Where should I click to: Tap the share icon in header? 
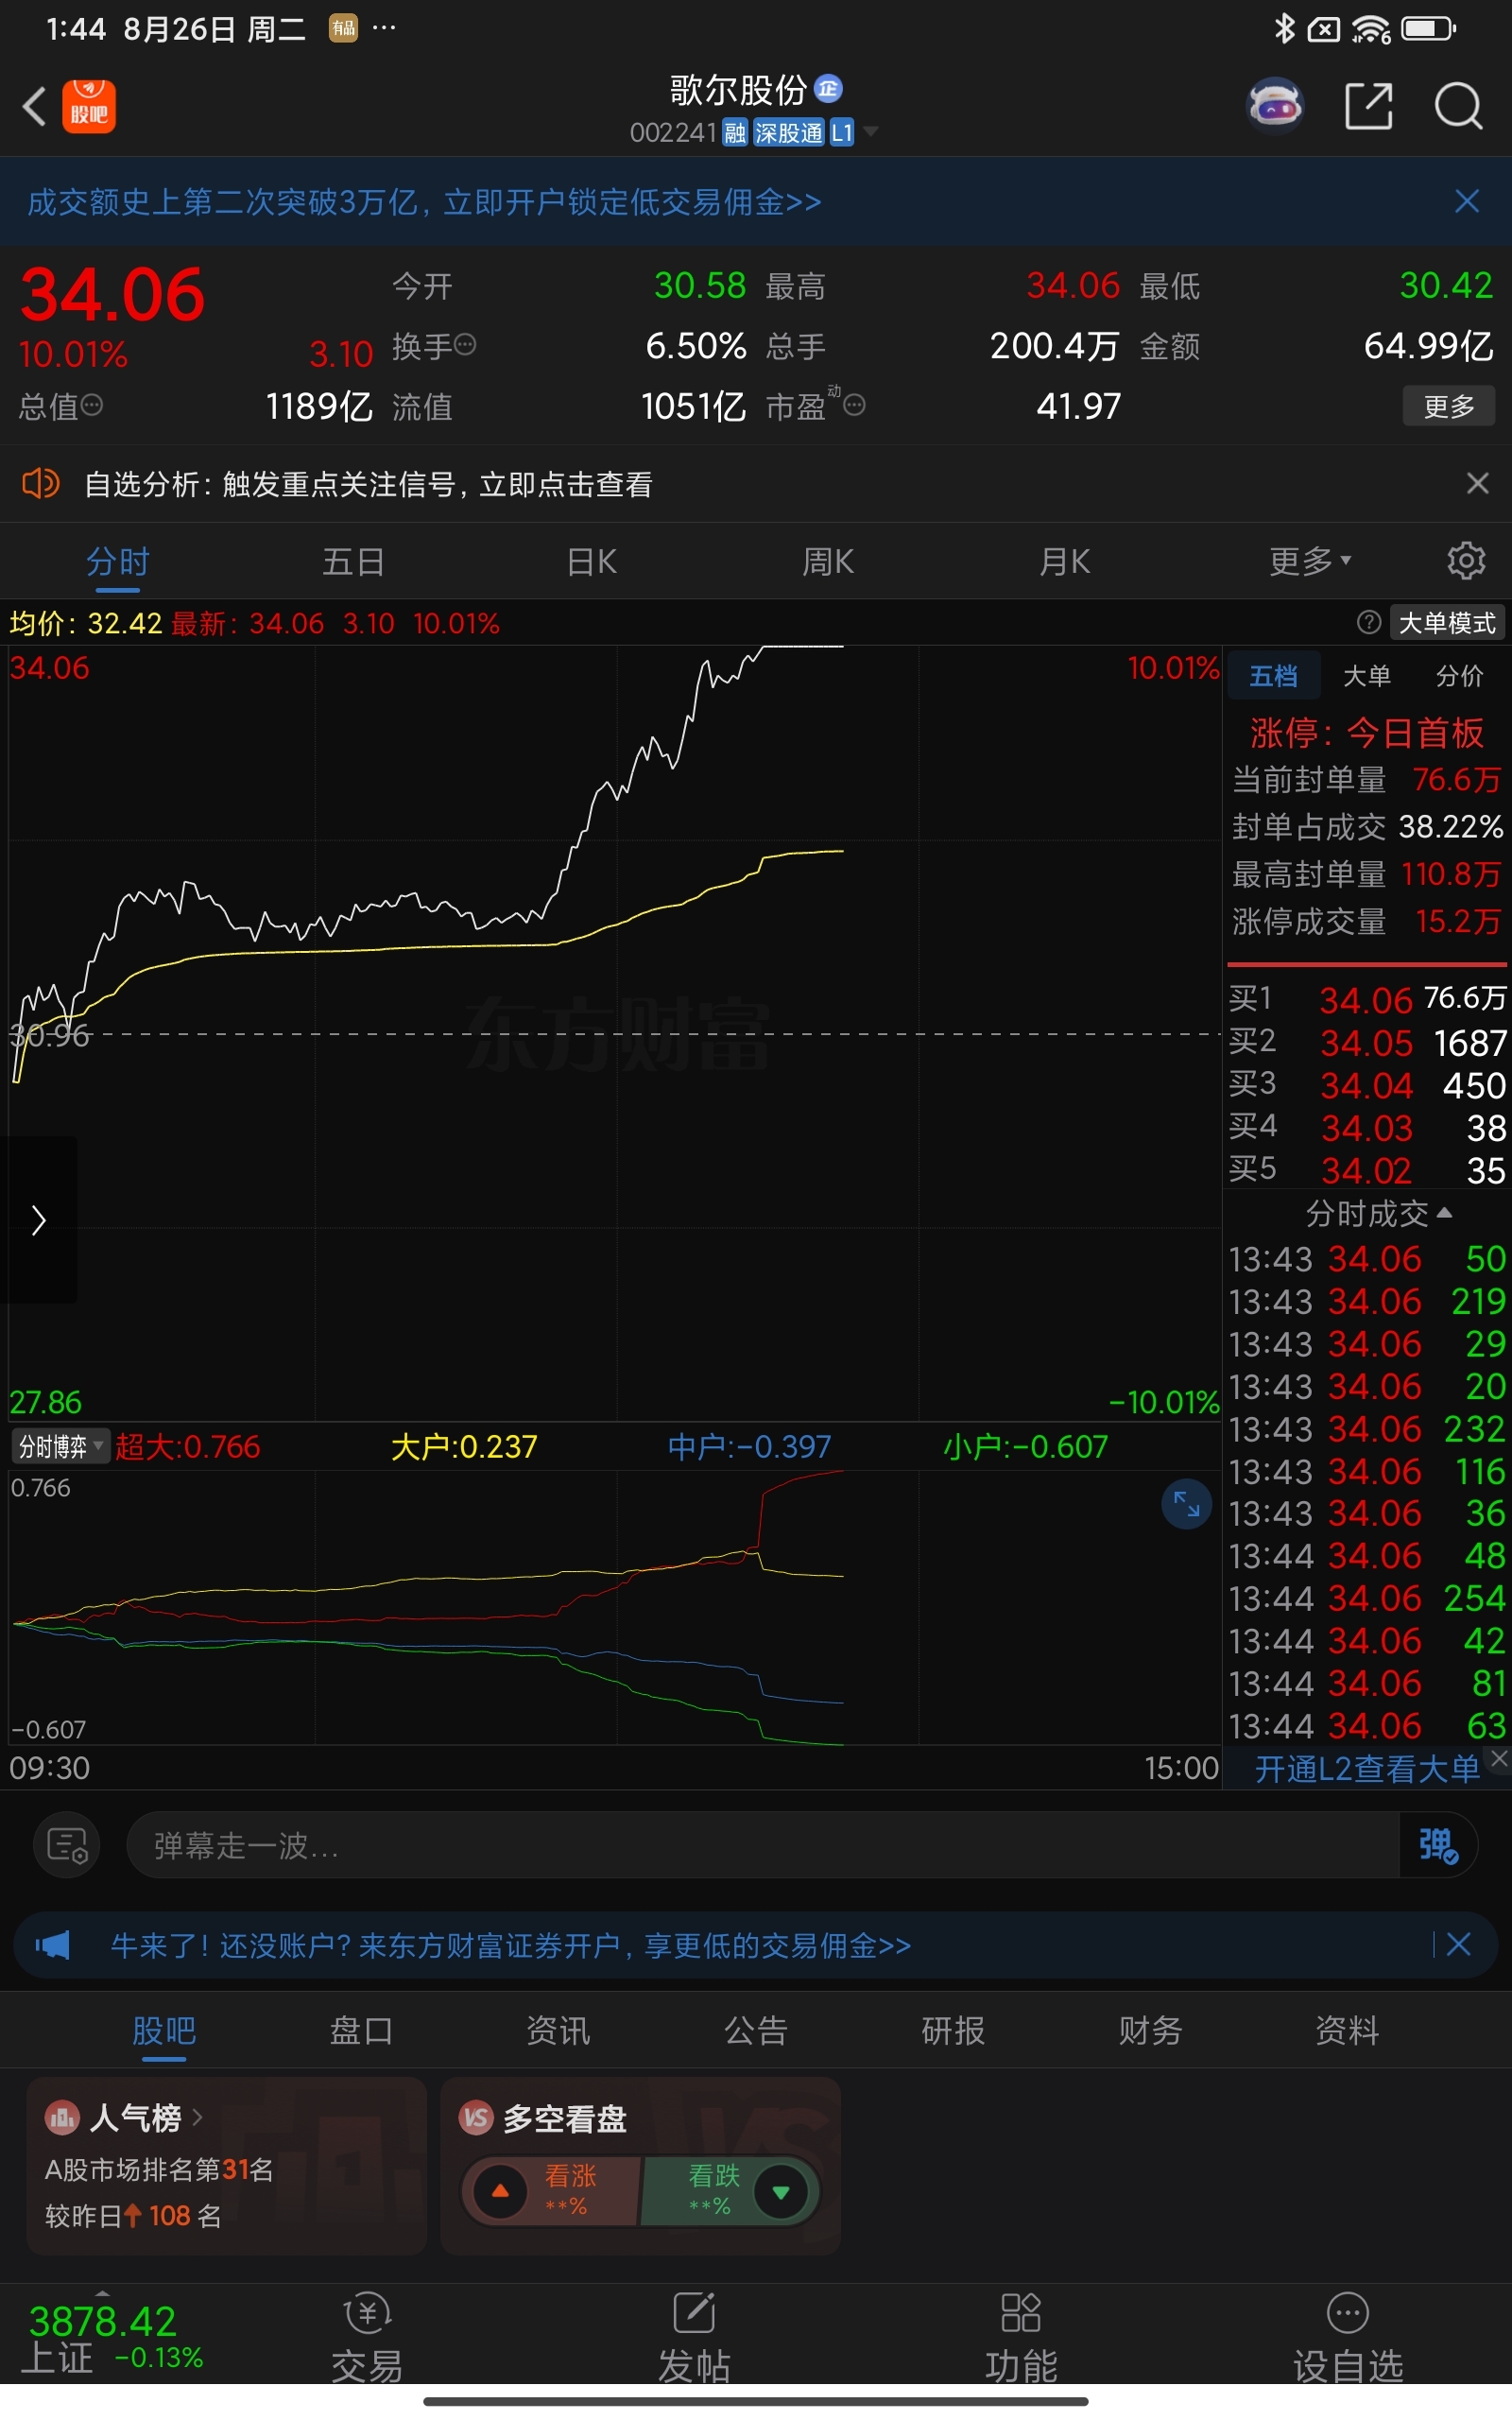point(1368,106)
